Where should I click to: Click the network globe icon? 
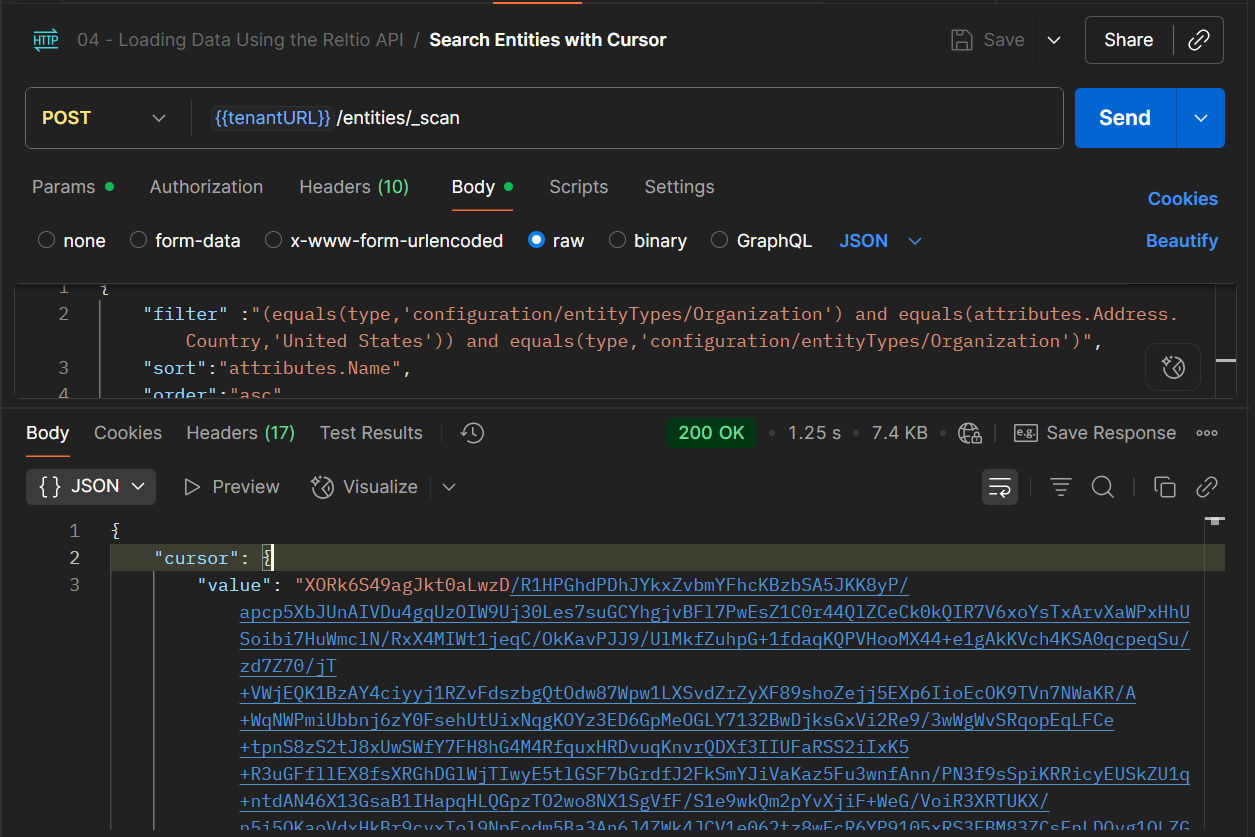click(969, 433)
